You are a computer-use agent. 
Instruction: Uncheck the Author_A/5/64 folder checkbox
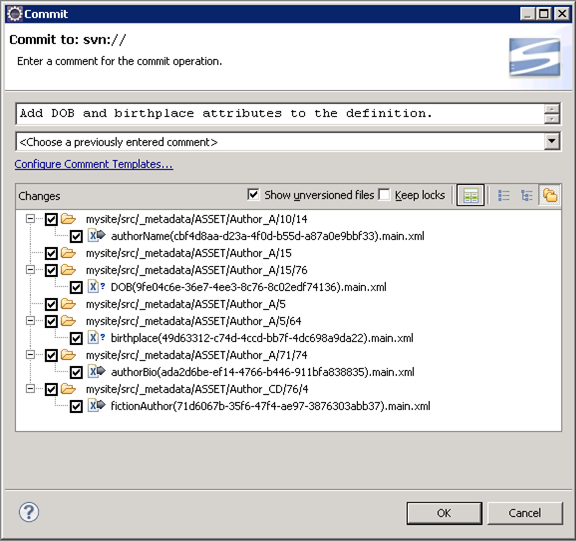(x=51, y=322)
